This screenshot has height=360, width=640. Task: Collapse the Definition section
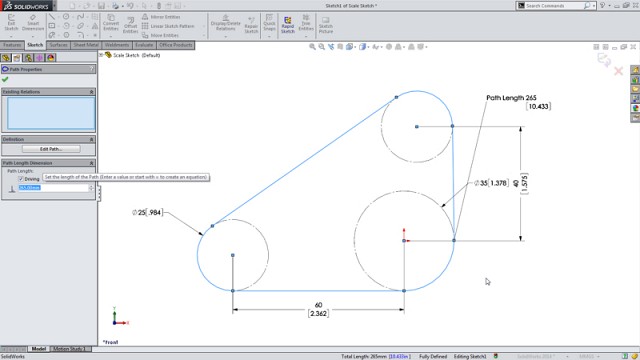tap(91, 140)
